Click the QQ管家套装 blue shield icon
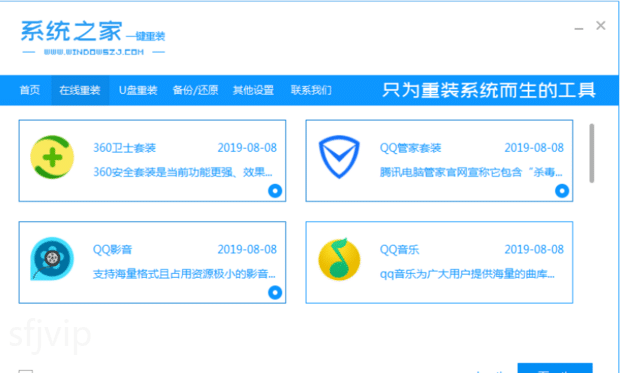This screenshot has height=373, width=620. pyautogui.click(x=339, y=157)
